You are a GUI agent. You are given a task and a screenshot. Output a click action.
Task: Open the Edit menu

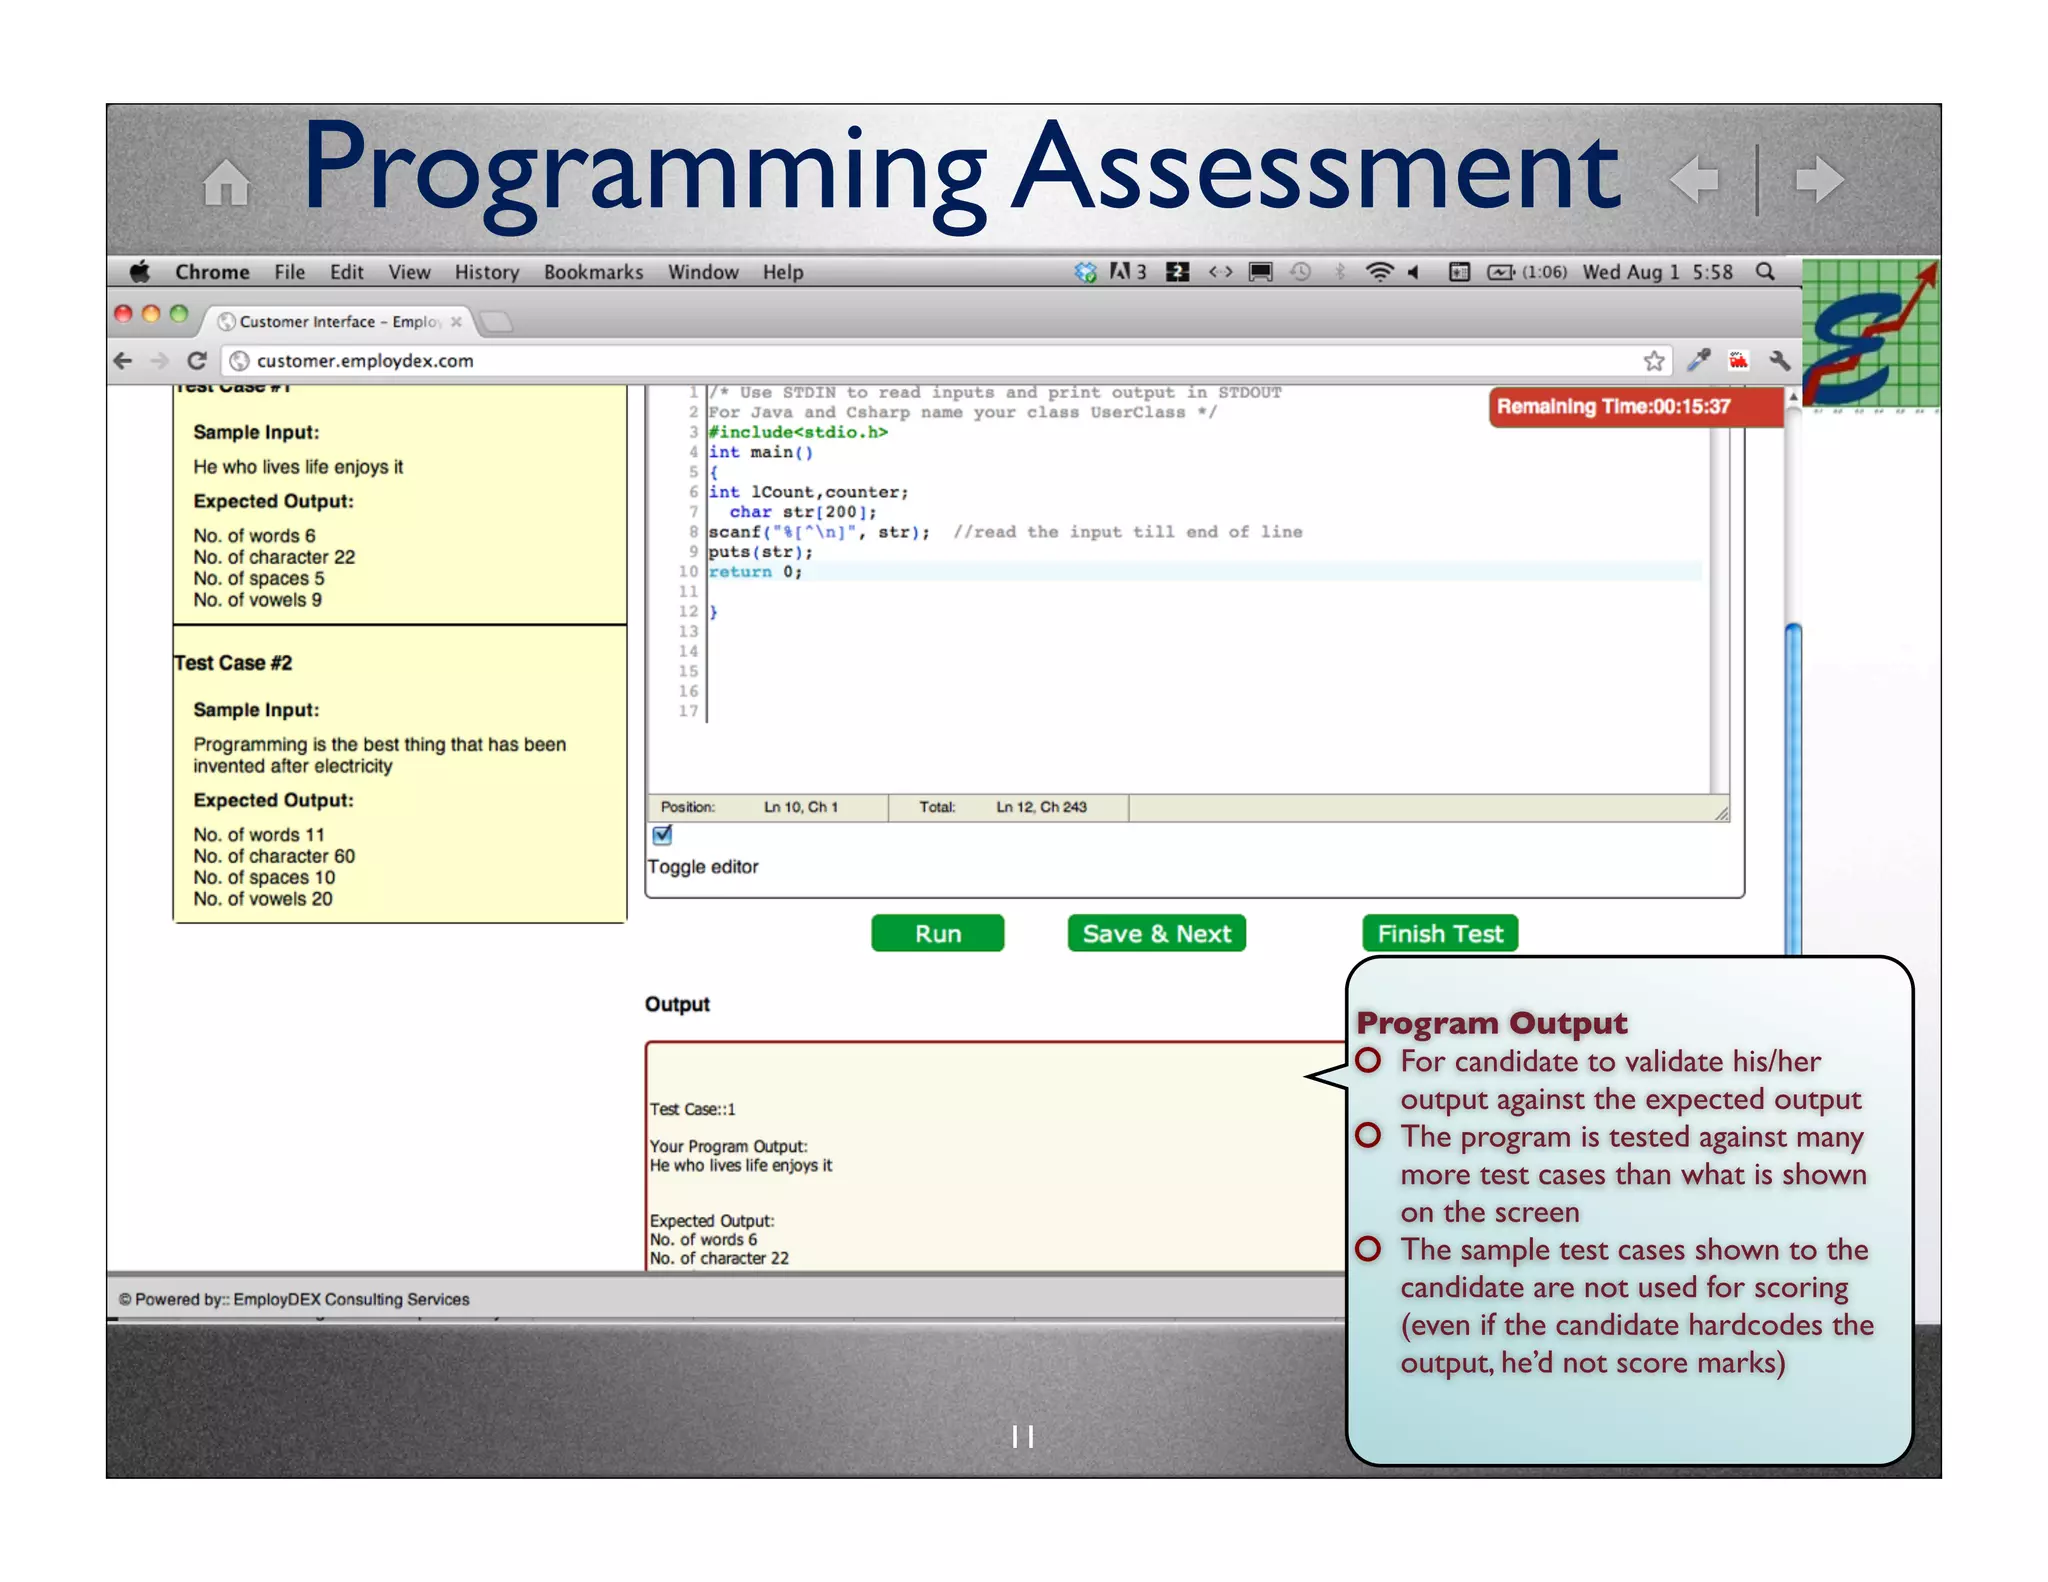(347, 272)
